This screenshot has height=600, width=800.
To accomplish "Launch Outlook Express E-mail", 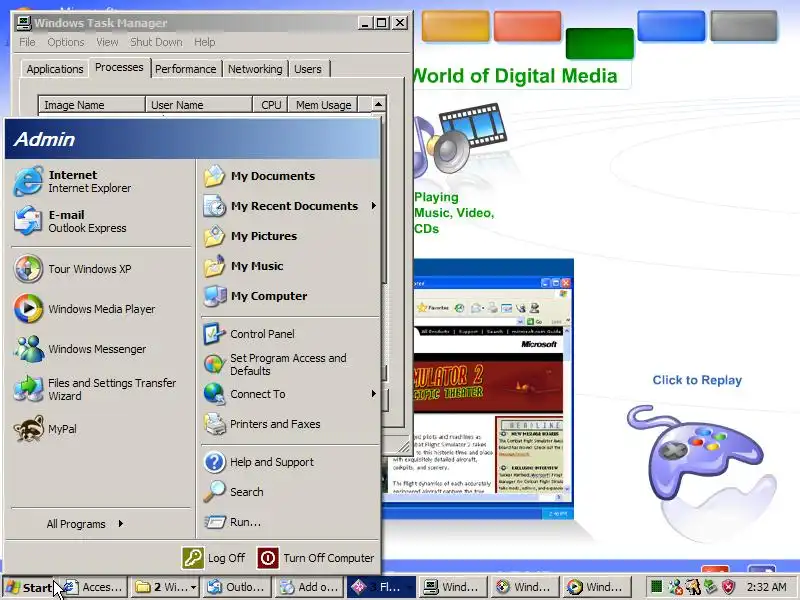I will click(101, 221).
